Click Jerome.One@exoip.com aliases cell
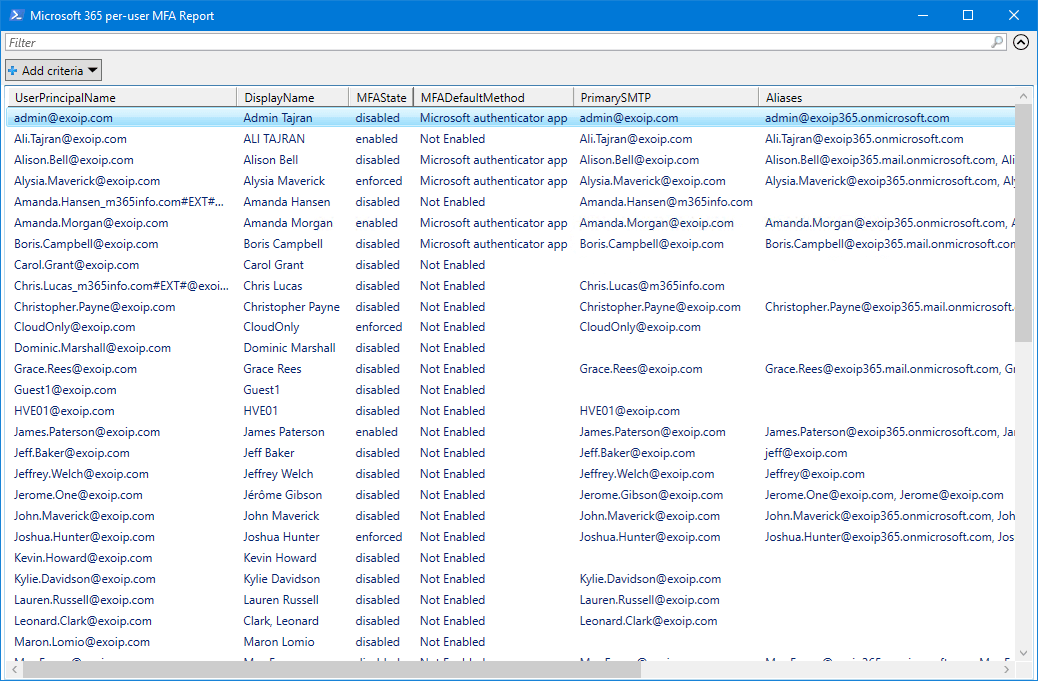Screen dimensions: 1038x681 click(x=884, y=495)
